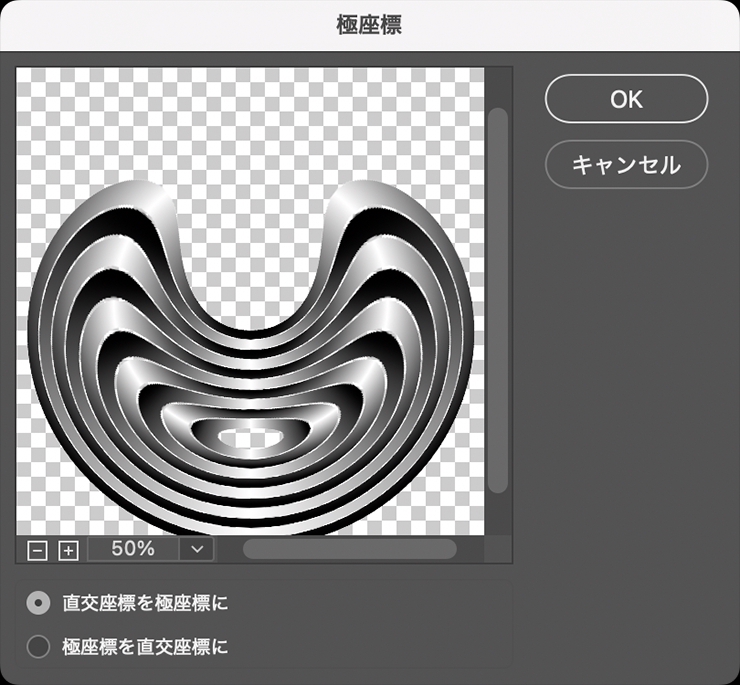Click horizontal scrollbar track right of thumb

point(470,549)
